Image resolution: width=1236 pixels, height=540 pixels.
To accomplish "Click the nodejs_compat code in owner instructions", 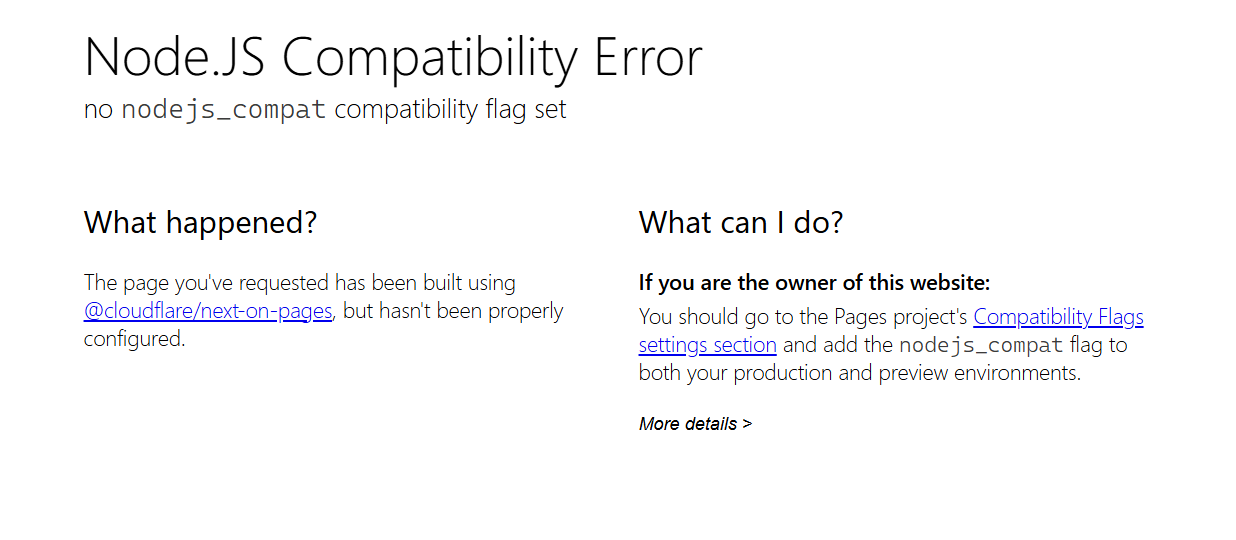I will coord(981,346).
